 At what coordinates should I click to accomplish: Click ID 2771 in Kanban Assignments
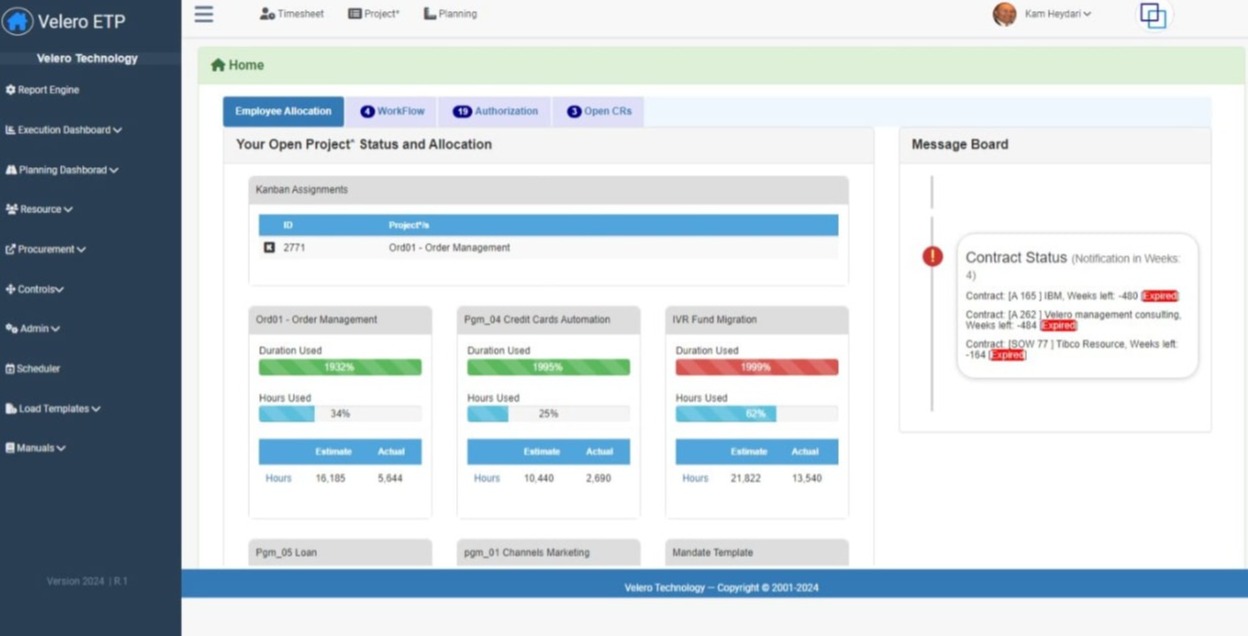click(294, 248)
